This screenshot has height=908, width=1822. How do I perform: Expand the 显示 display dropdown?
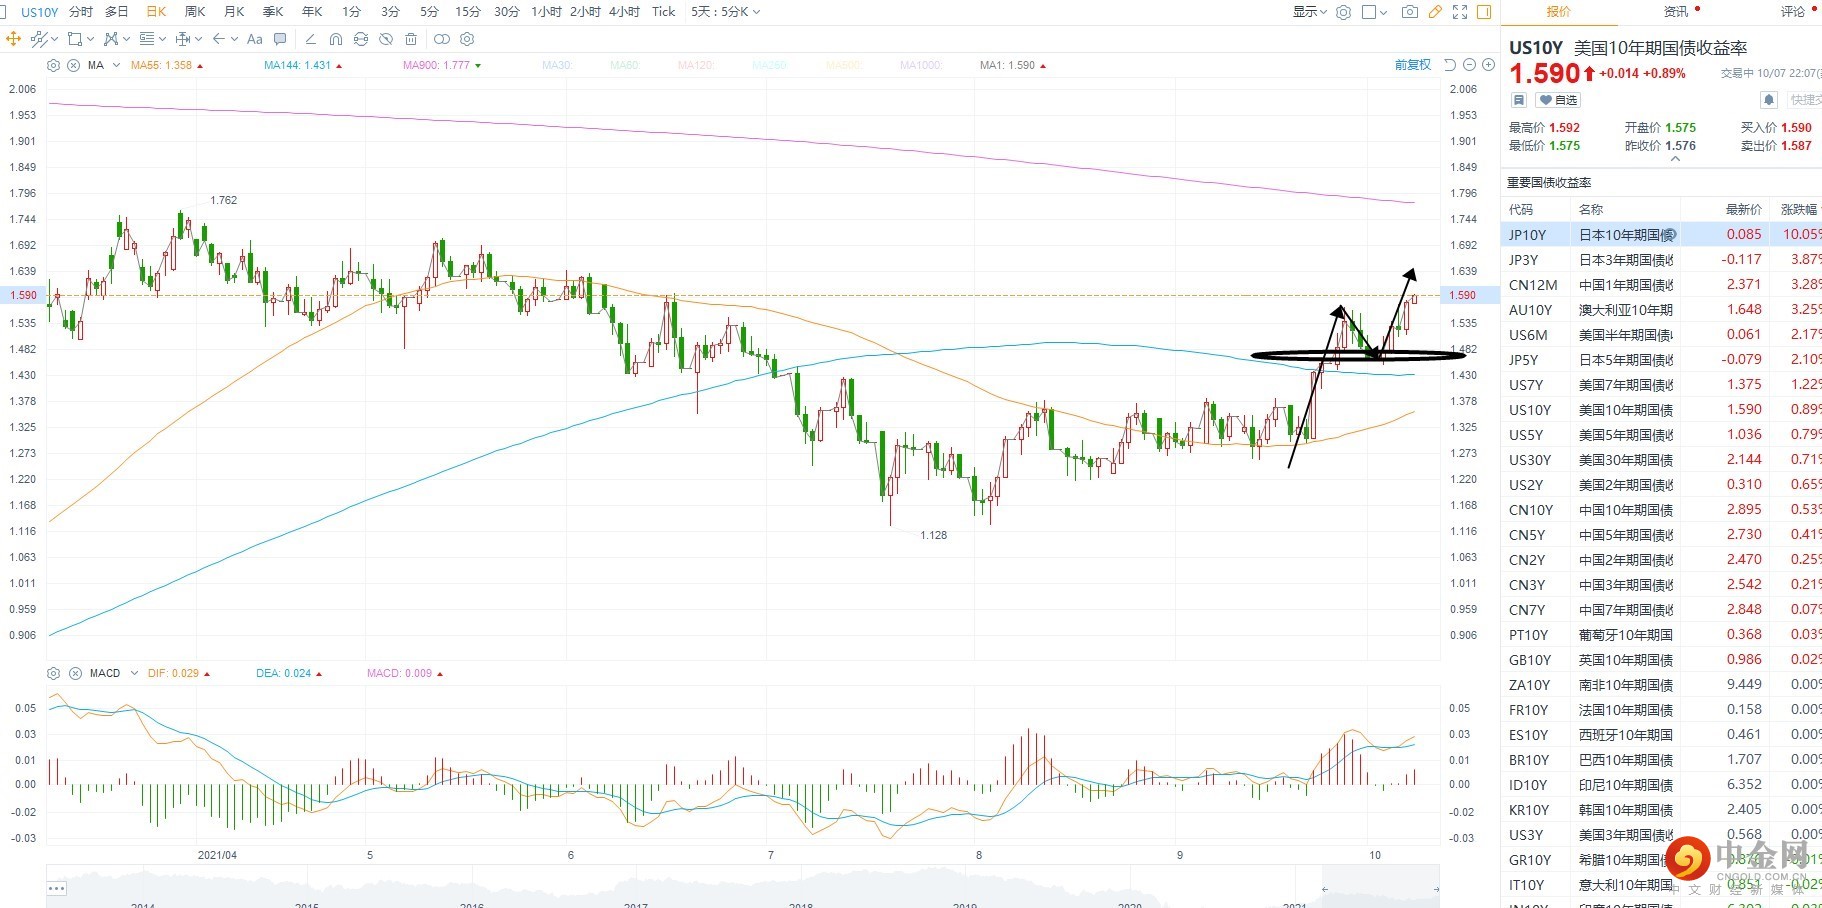click(x=1310, y=12)
